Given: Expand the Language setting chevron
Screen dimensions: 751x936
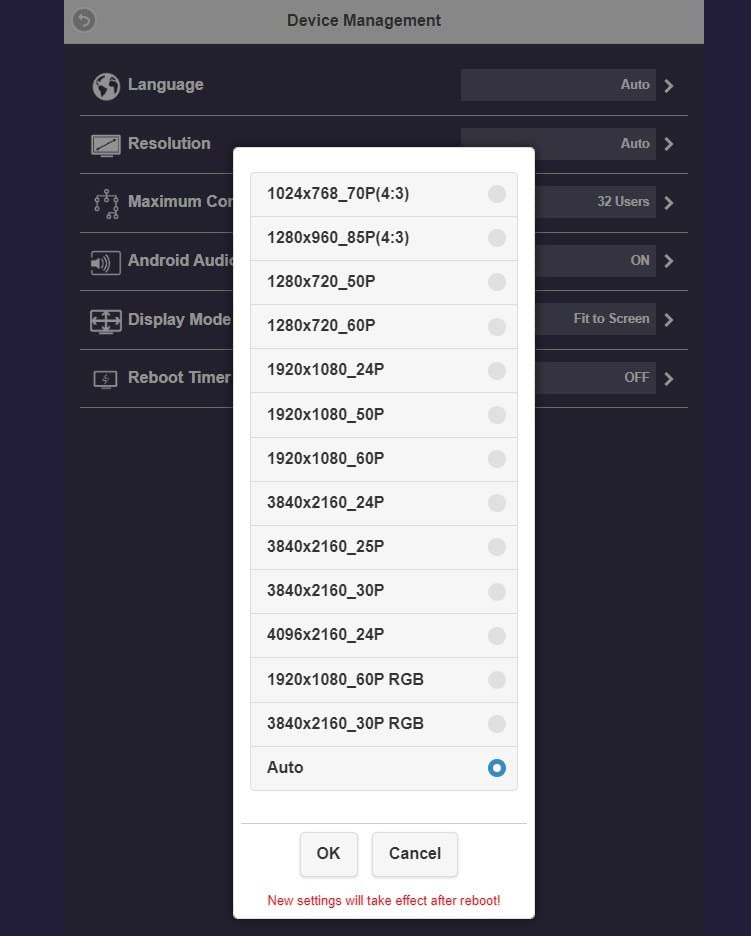Looking at the screenshot, I should [669, 86].
